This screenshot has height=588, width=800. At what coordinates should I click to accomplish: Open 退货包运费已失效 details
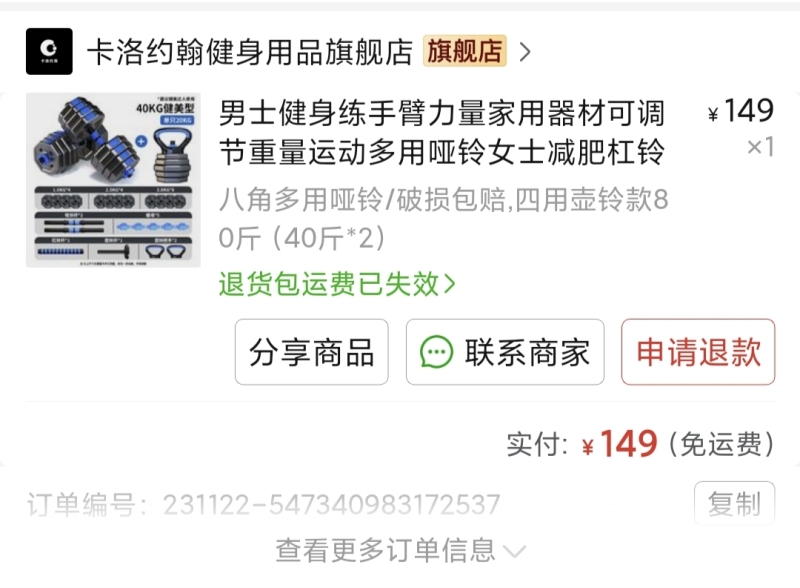pyautogui.click(x=337, y=284)
